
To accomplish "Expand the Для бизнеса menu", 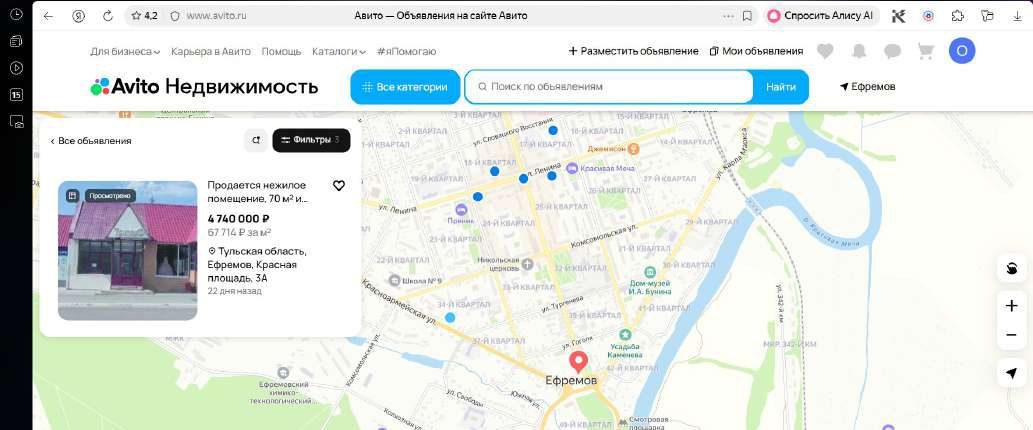I will [125, 51].
